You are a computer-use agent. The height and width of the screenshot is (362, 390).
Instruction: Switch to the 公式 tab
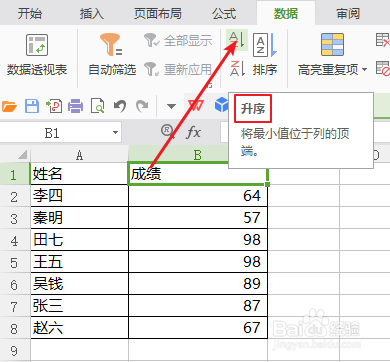click(x=224, y=14)
